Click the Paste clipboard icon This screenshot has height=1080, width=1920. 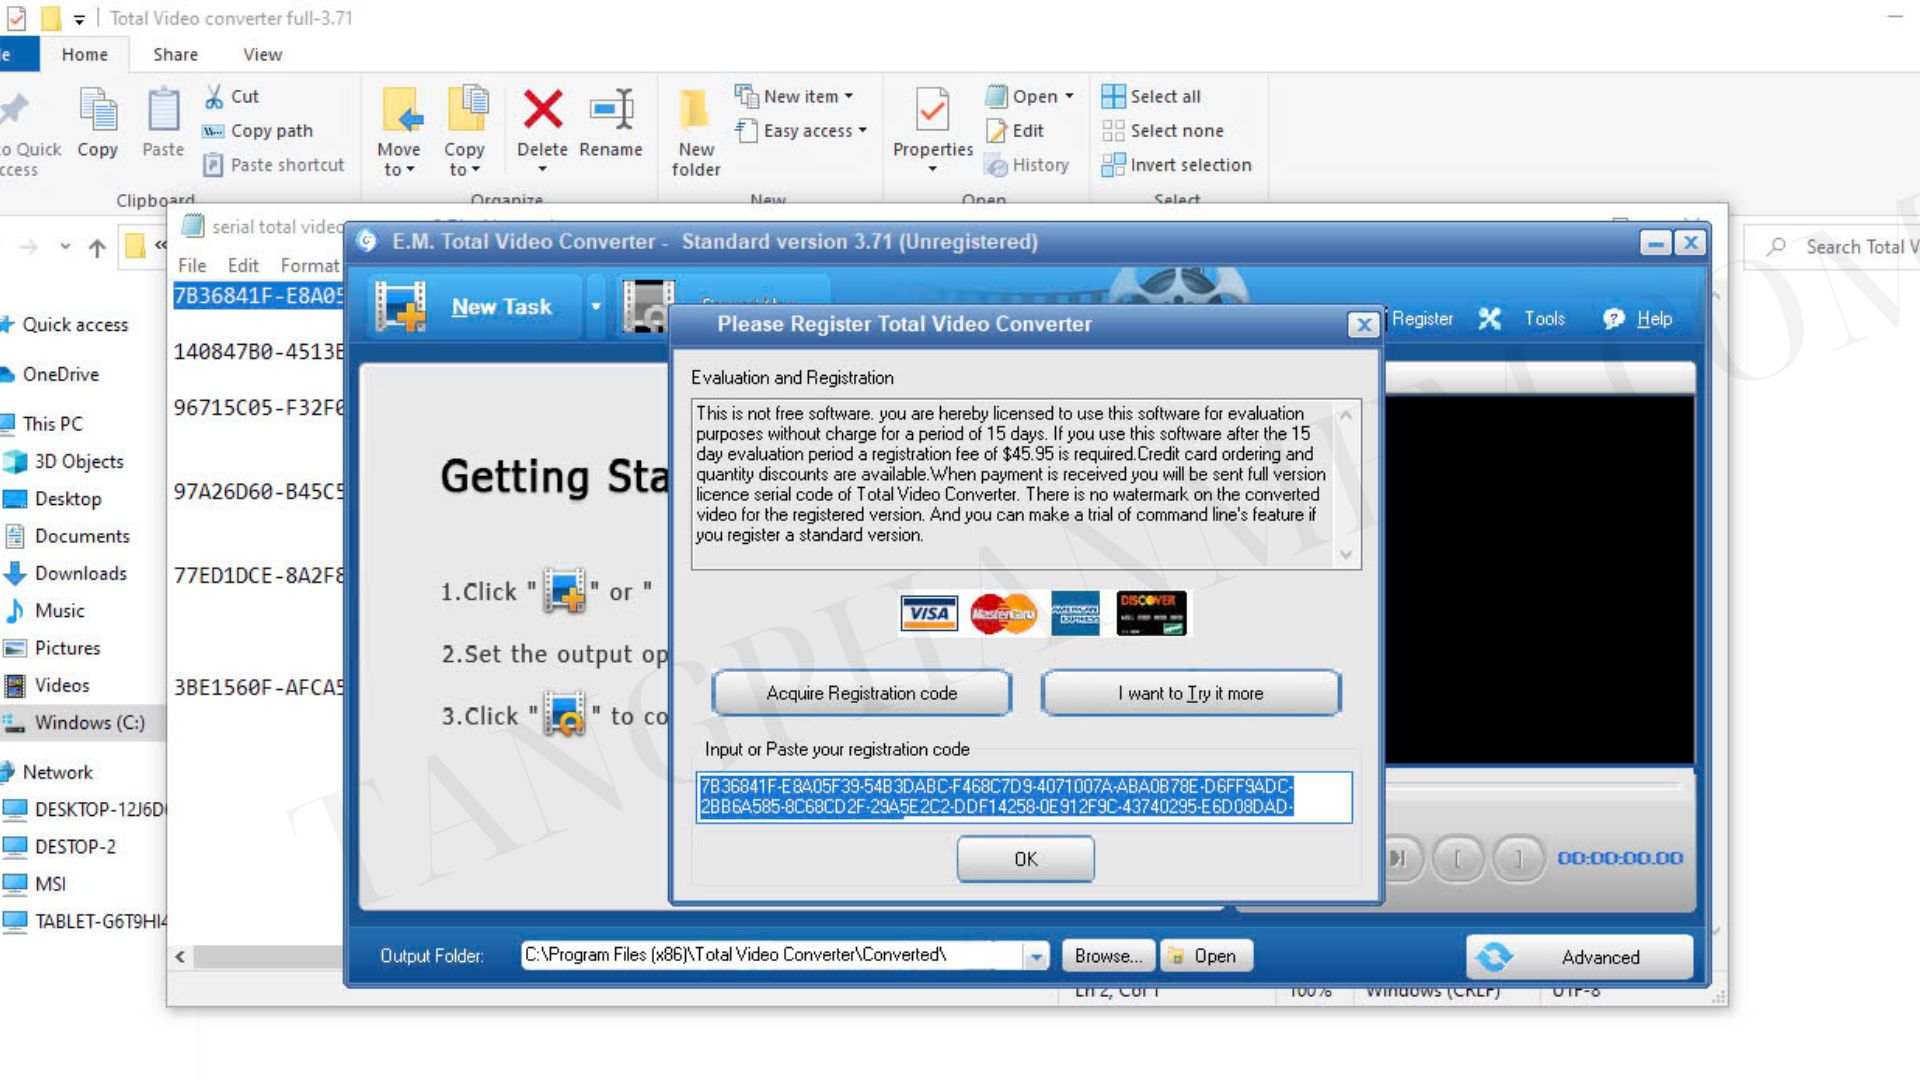(x=163, y=110)
